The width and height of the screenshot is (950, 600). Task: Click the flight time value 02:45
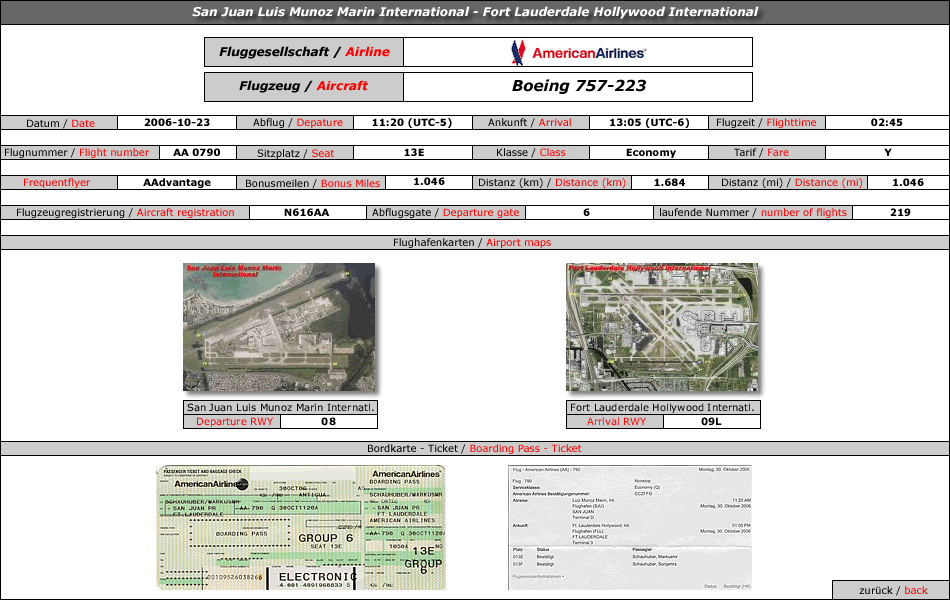point(887,122)
